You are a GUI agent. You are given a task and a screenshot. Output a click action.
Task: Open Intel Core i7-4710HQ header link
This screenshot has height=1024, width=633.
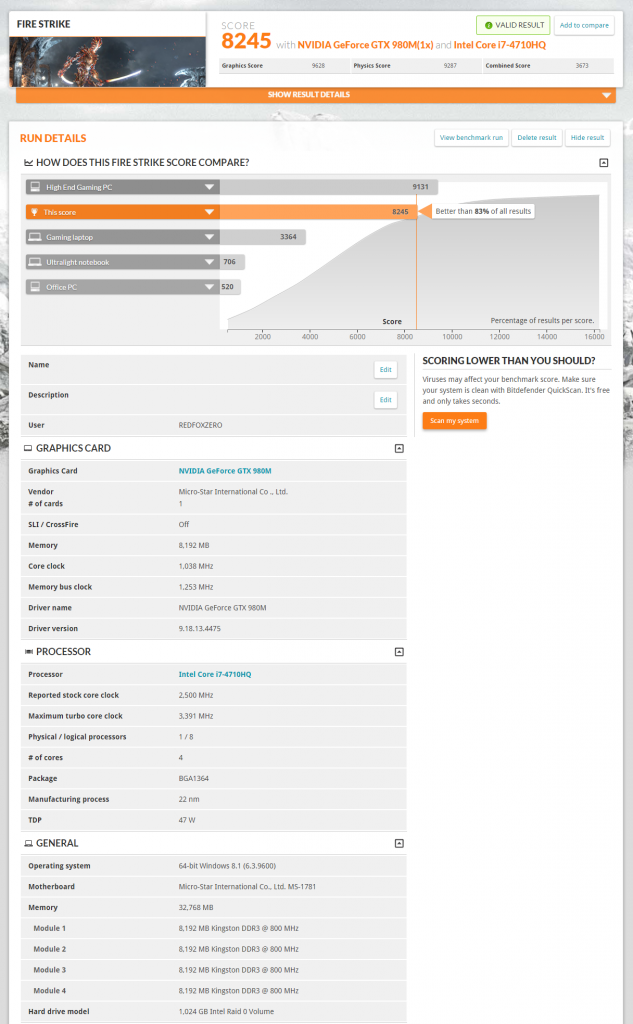pos(500,45)
